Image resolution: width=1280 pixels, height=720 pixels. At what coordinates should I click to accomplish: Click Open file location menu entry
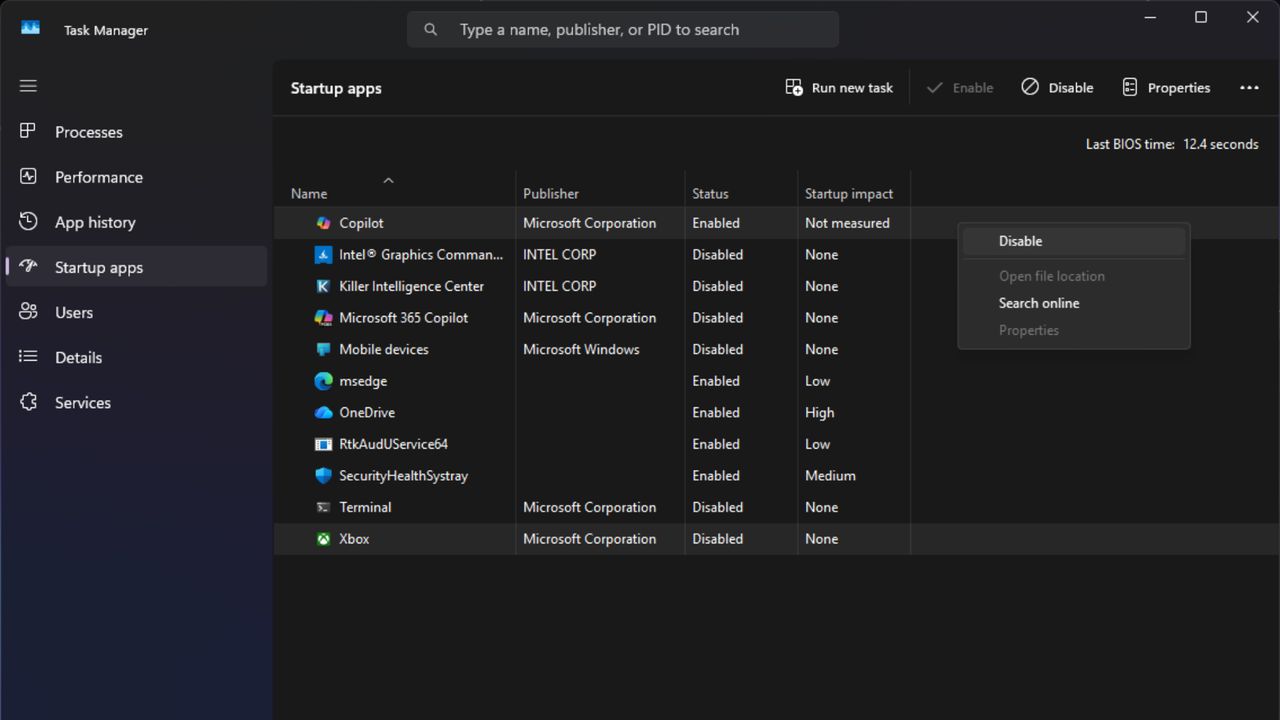(1074, 276)
